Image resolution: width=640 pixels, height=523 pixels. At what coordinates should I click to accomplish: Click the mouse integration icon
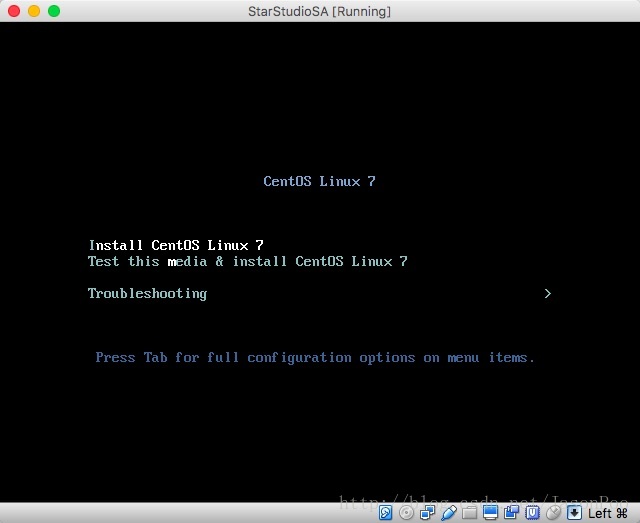coord(553,513)
